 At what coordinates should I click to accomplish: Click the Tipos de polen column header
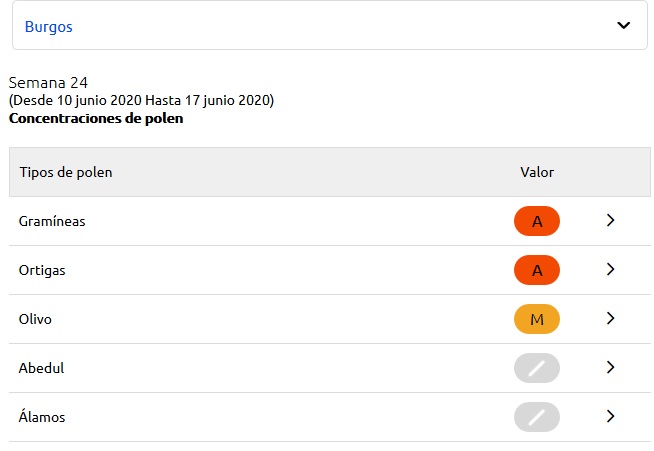tap(66, 172)
